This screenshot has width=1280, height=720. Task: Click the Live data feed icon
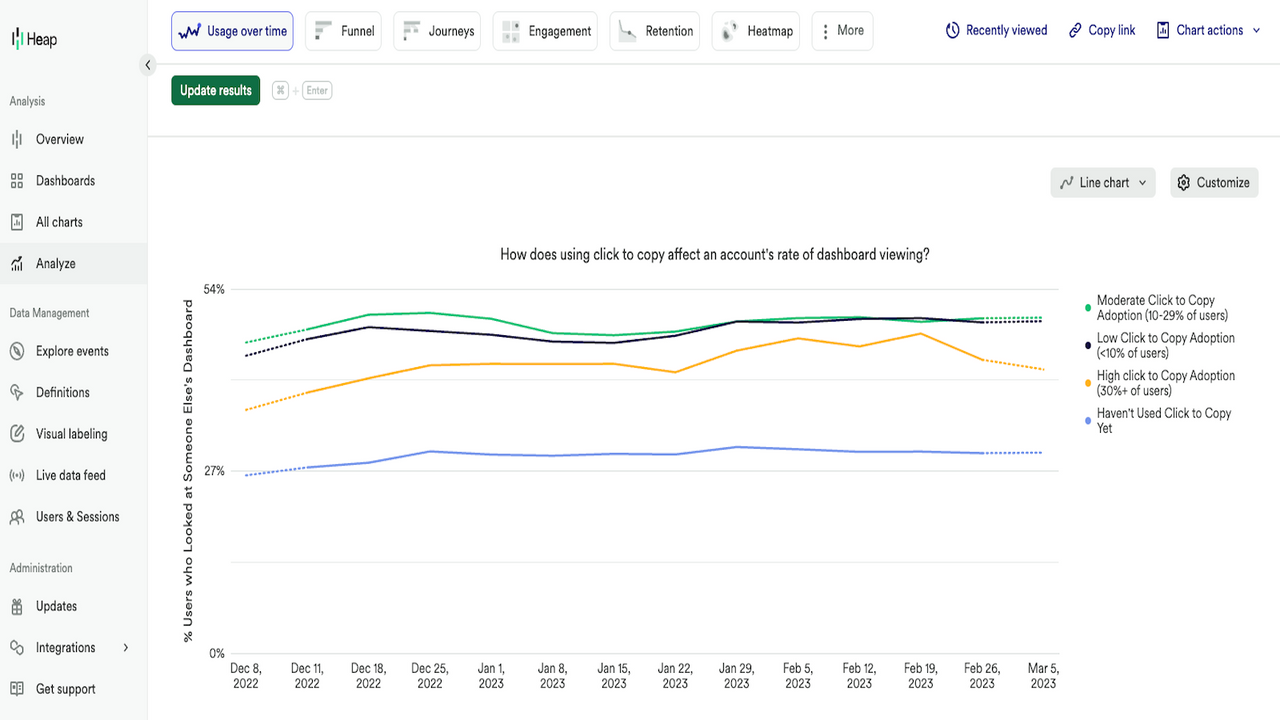(17, 475)
